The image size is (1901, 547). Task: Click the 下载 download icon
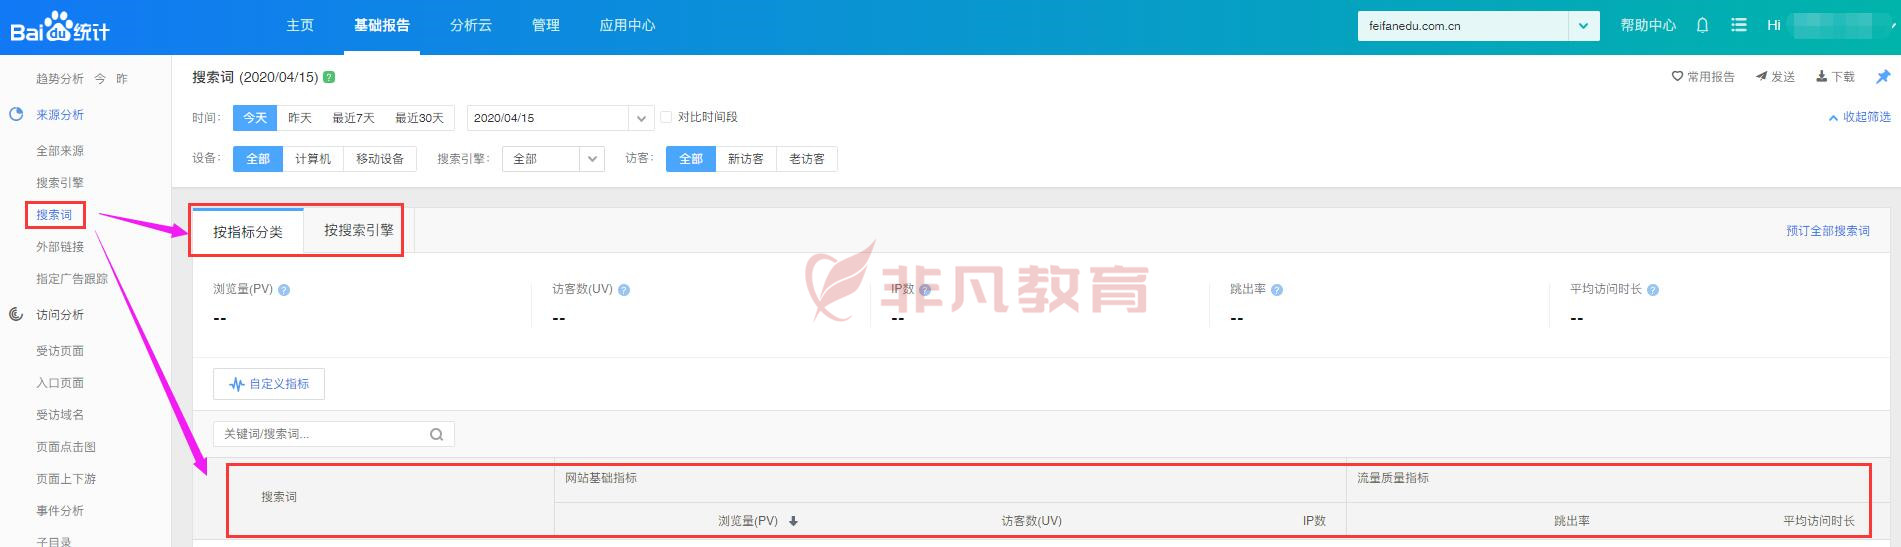coord(1822,76)
